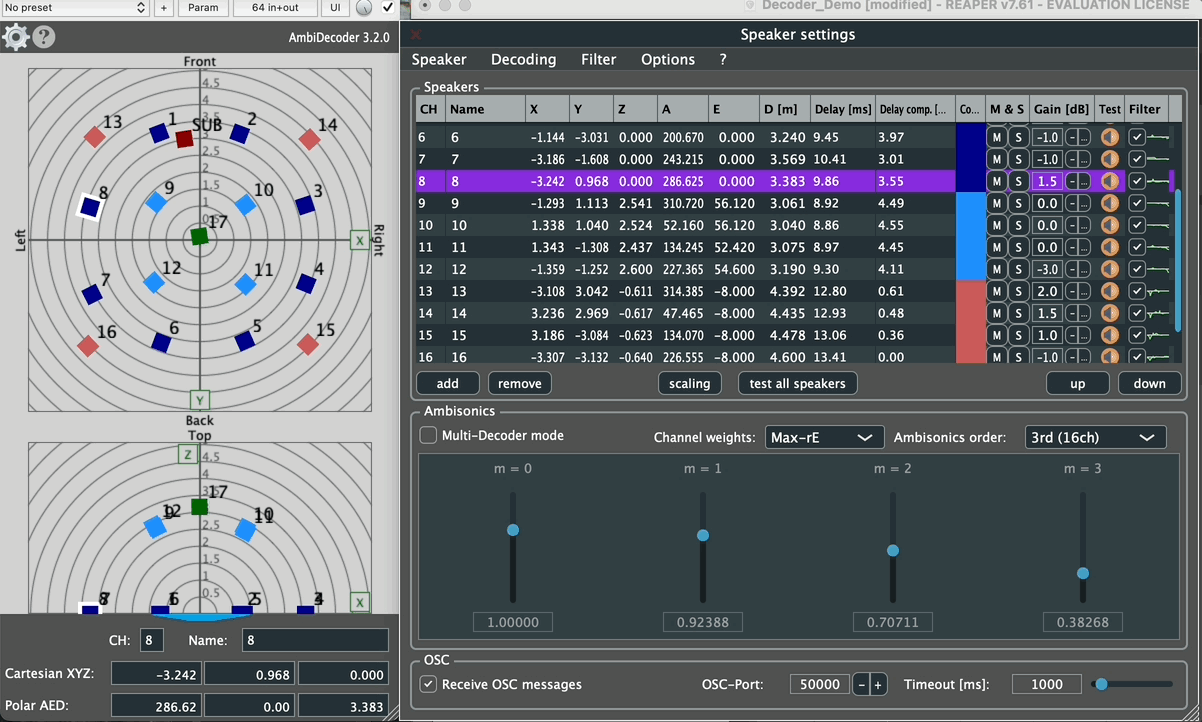Play test signal for speaker 9

pyautogui.click(x=1109, y=203)
